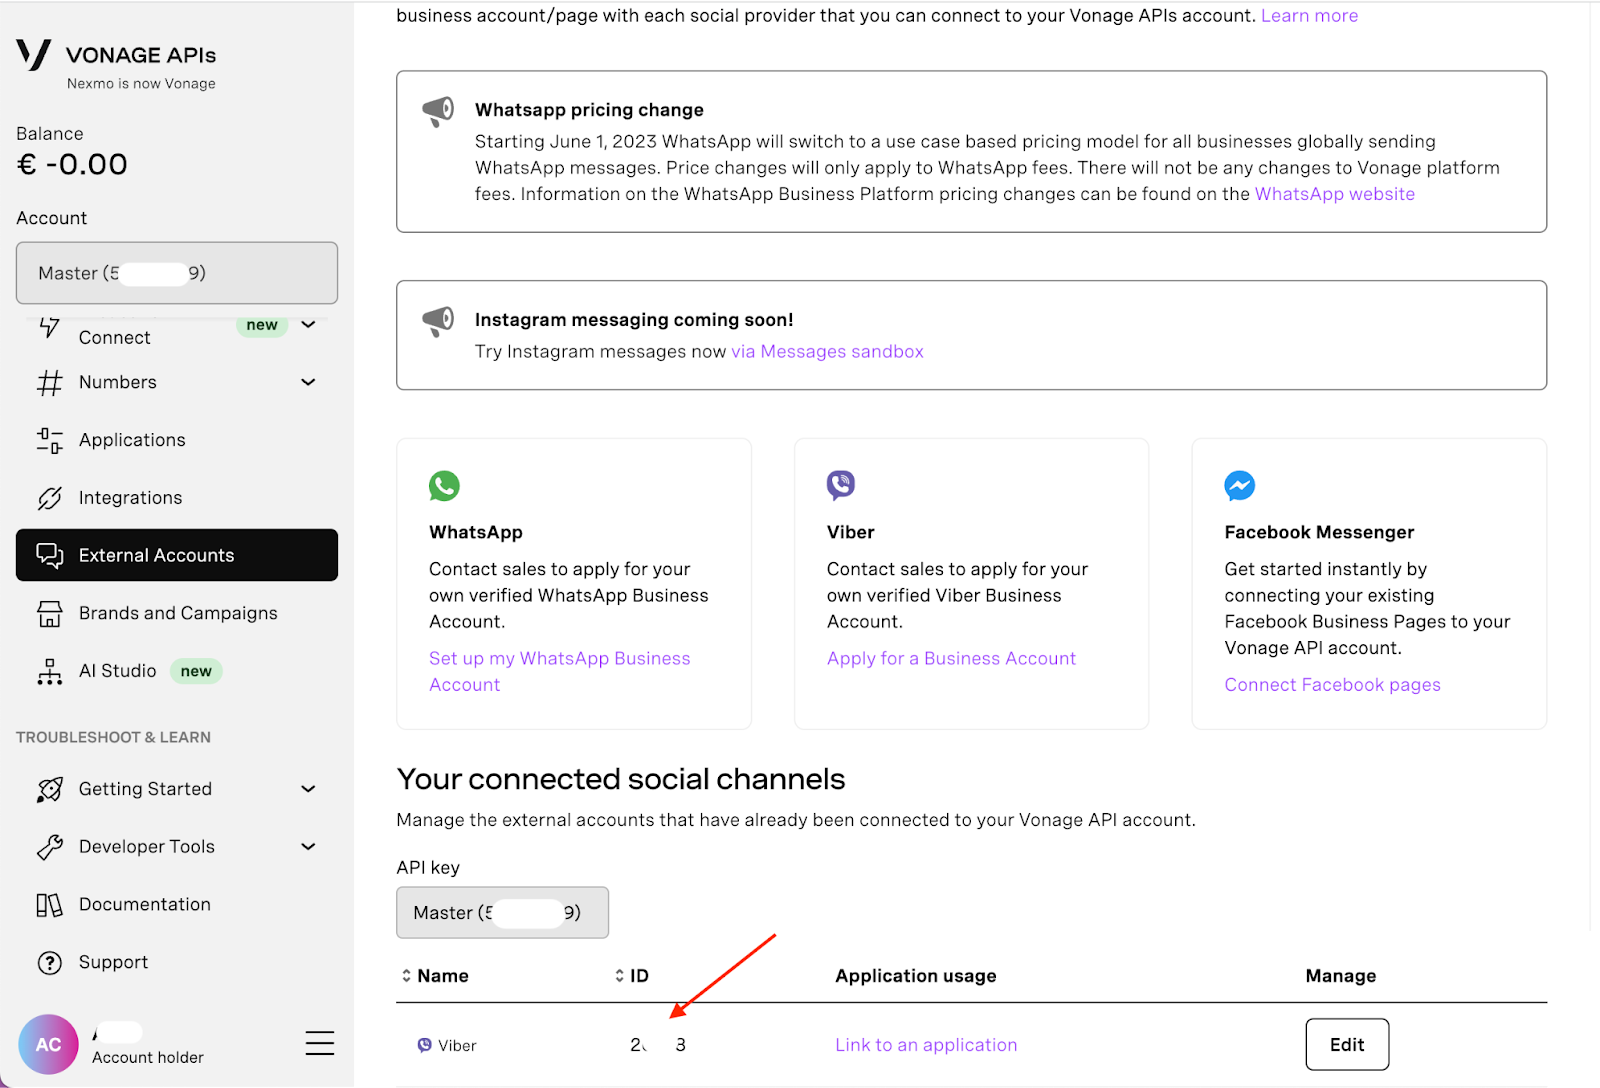
Task: Expand the Connect menu chevron
Action: pos(309,324)
